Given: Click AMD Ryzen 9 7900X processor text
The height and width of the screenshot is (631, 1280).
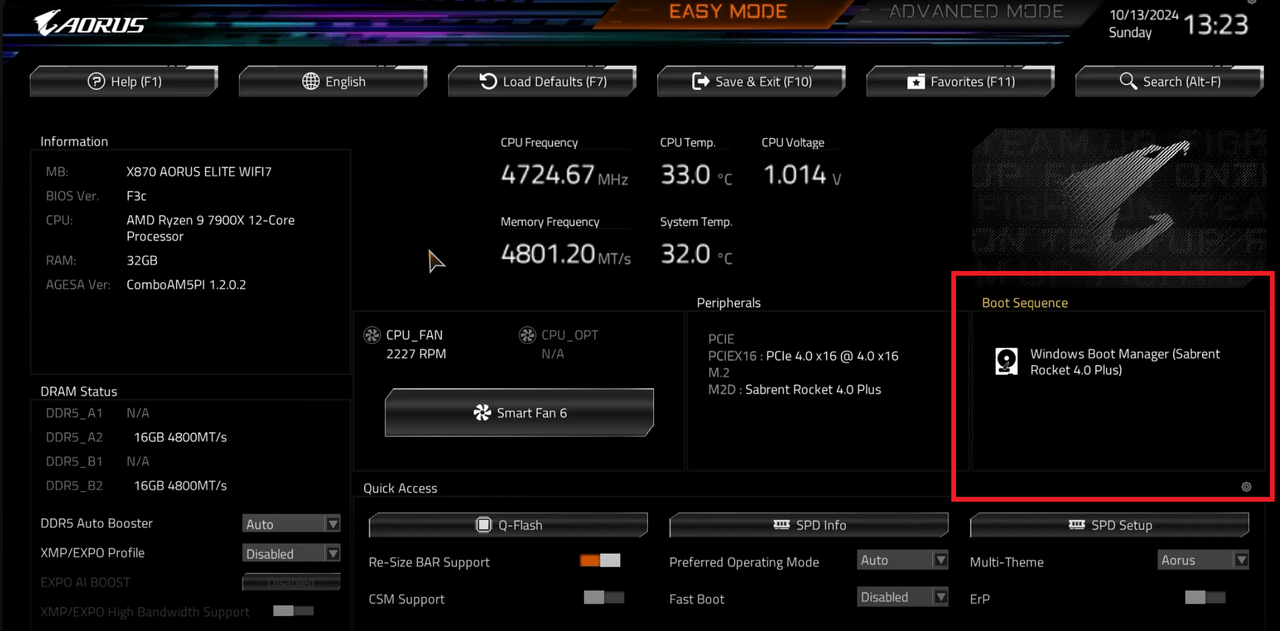Looking at the screenshot, I should click(x=211, y=228).
